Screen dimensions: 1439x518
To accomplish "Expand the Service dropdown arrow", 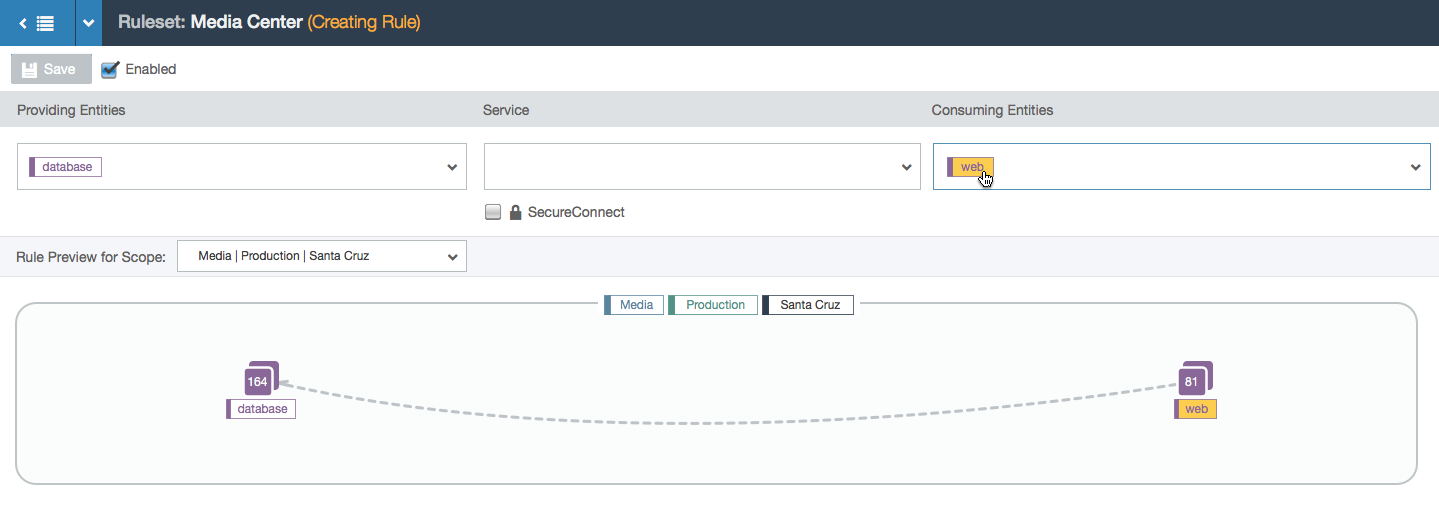I will pos(906,167).
